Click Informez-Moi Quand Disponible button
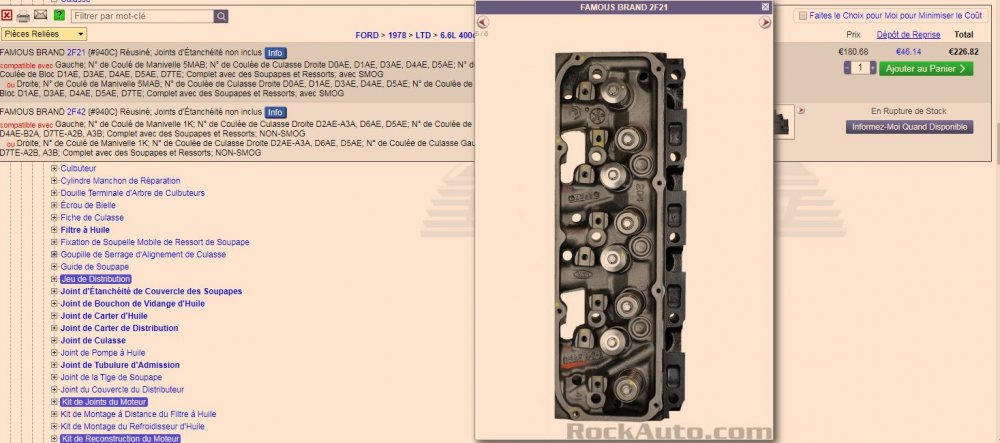Screen dimensions: 1000x443 click(909, 127)
